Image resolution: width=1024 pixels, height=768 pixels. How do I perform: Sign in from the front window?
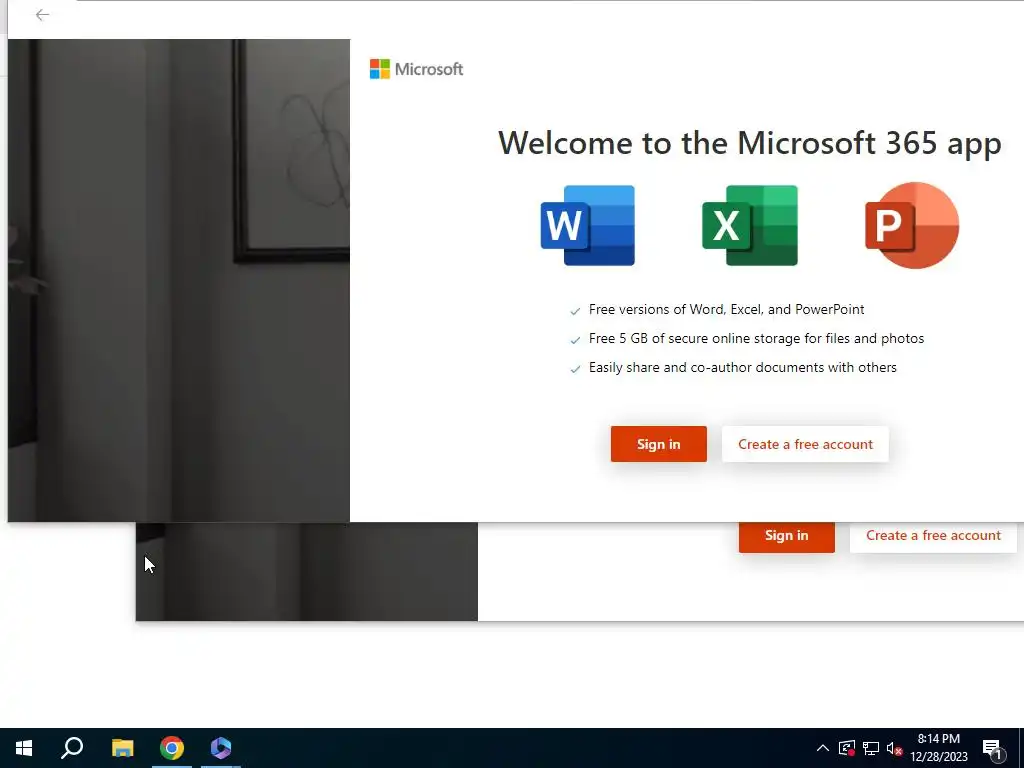coord(658,444)
